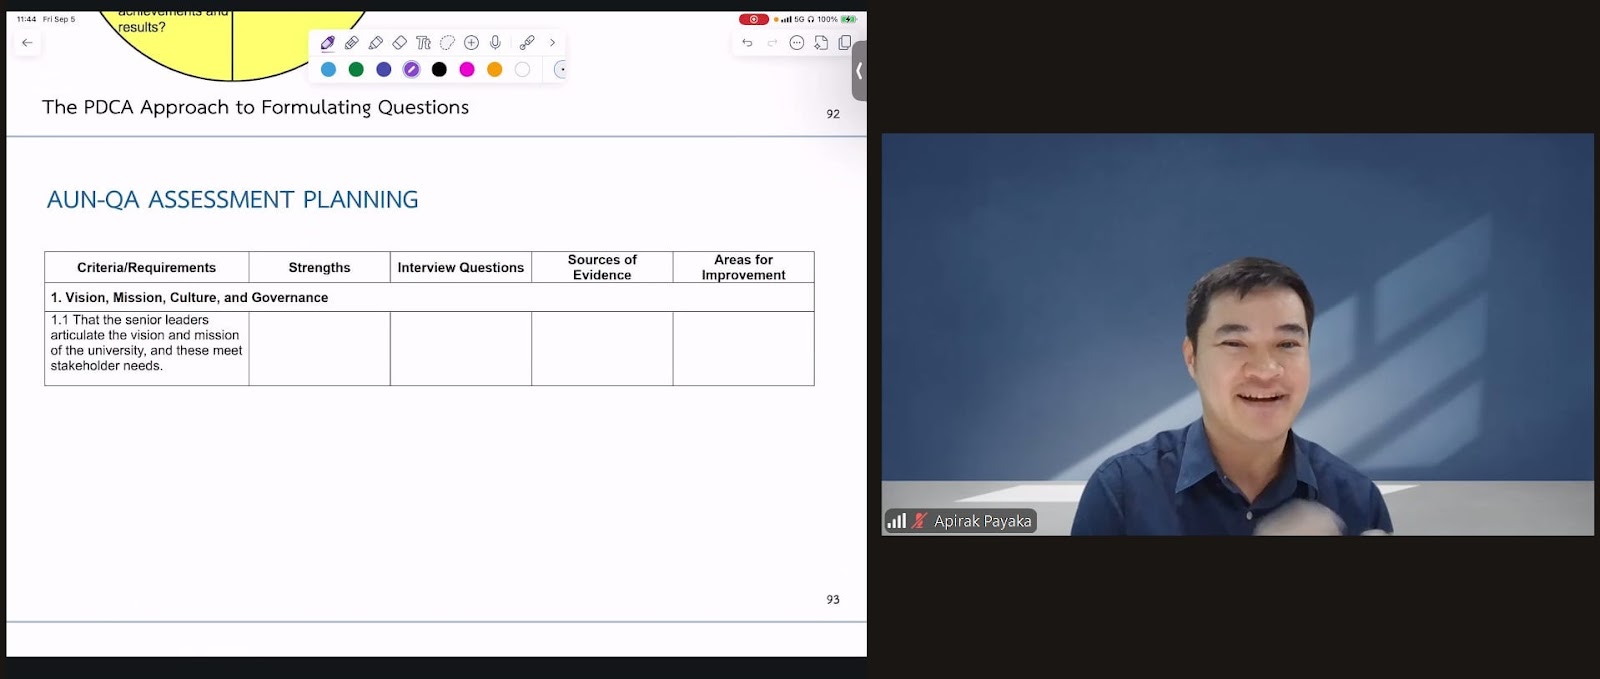Click Apirak Payaka video thumbnail
The height and width of the screenshot is (679, 1600).
pyautogui.click(x=1238, y=334)
